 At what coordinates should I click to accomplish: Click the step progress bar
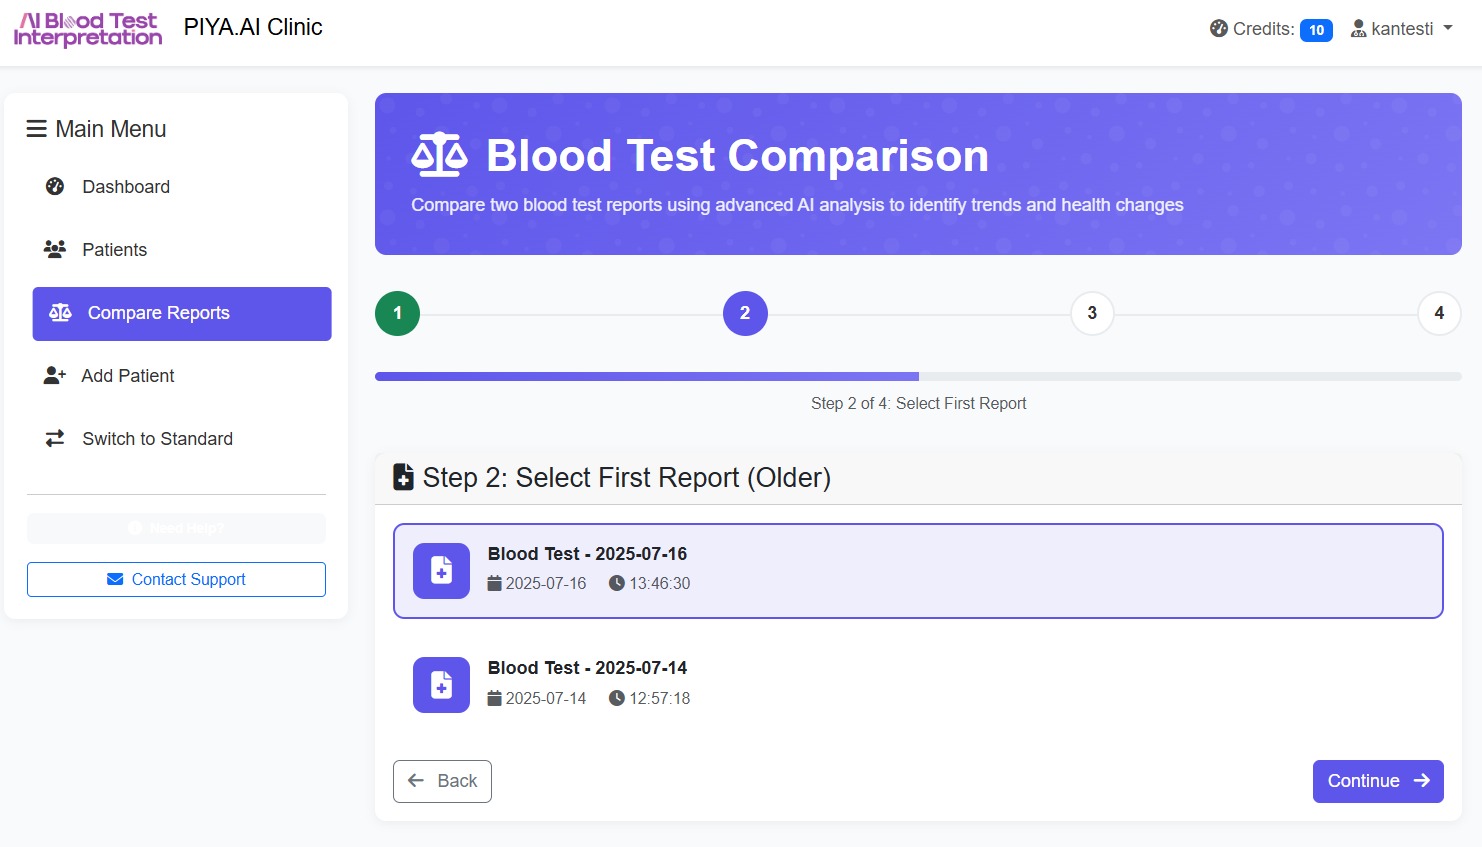click(x=917, y=377)
